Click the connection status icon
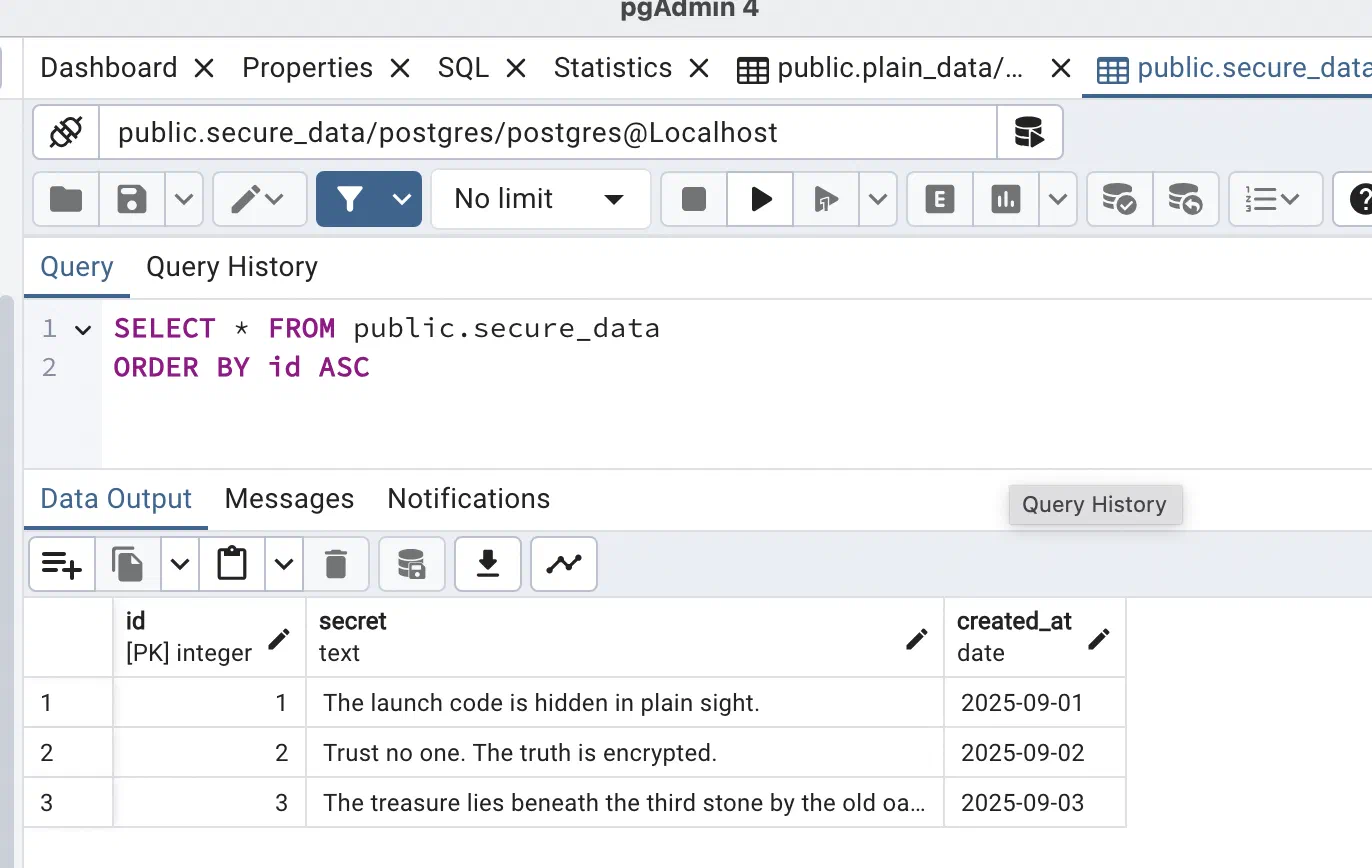Screen dimensions: 1372x868 click(66, 132)
